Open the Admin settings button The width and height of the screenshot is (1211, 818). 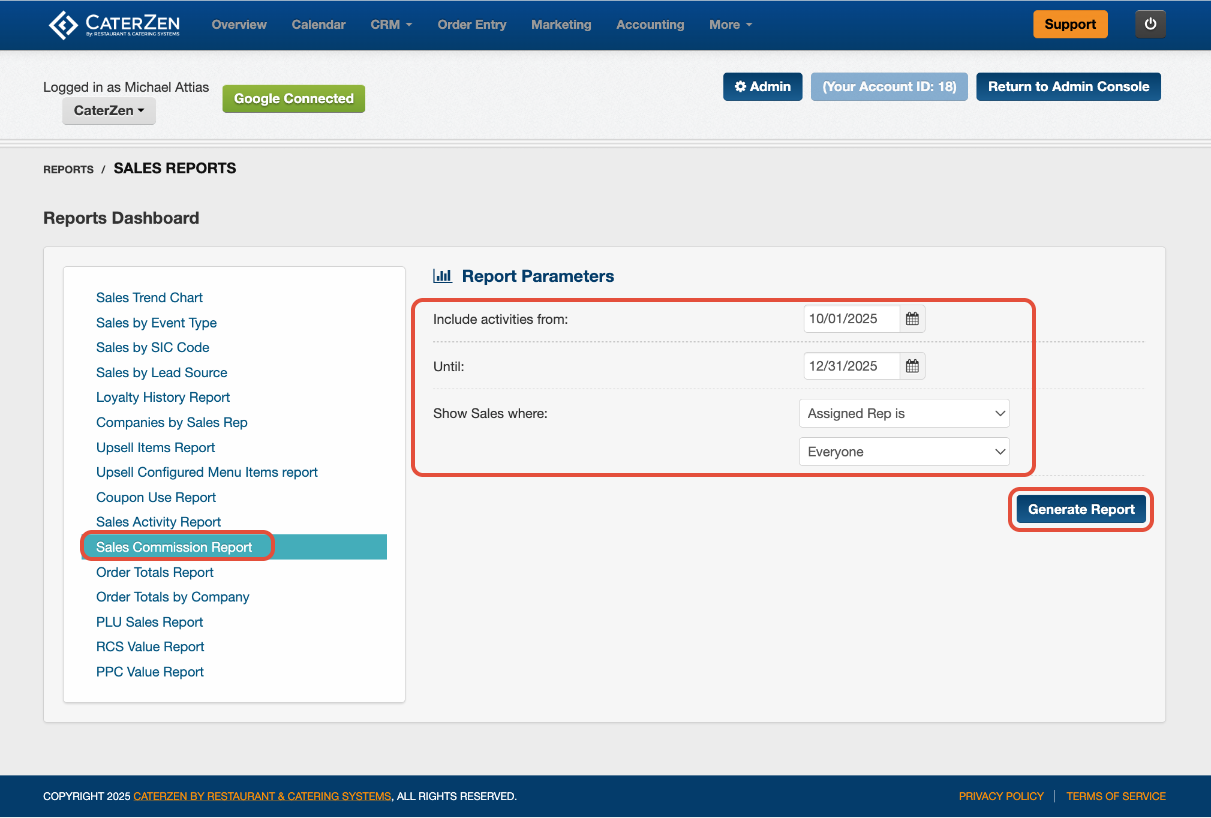coord(763,87)
